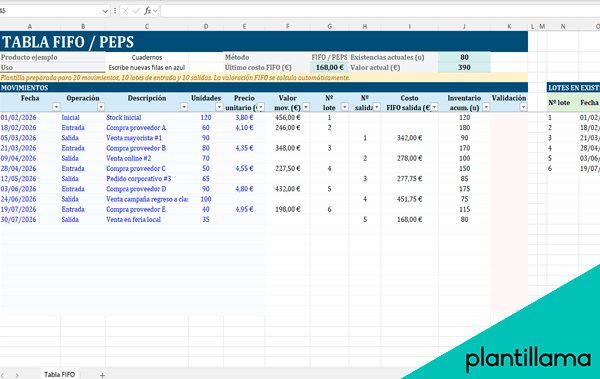Viewport: 600px width, 379px height.
Task: Open the Operación column filter dropdown
Action: coord(101,107)
